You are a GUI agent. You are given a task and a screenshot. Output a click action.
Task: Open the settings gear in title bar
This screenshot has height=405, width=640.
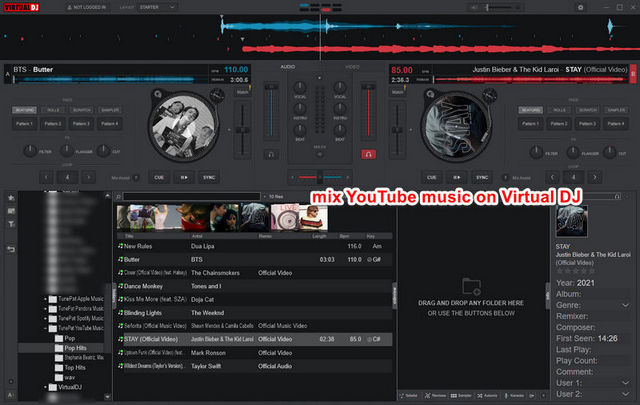580,7
